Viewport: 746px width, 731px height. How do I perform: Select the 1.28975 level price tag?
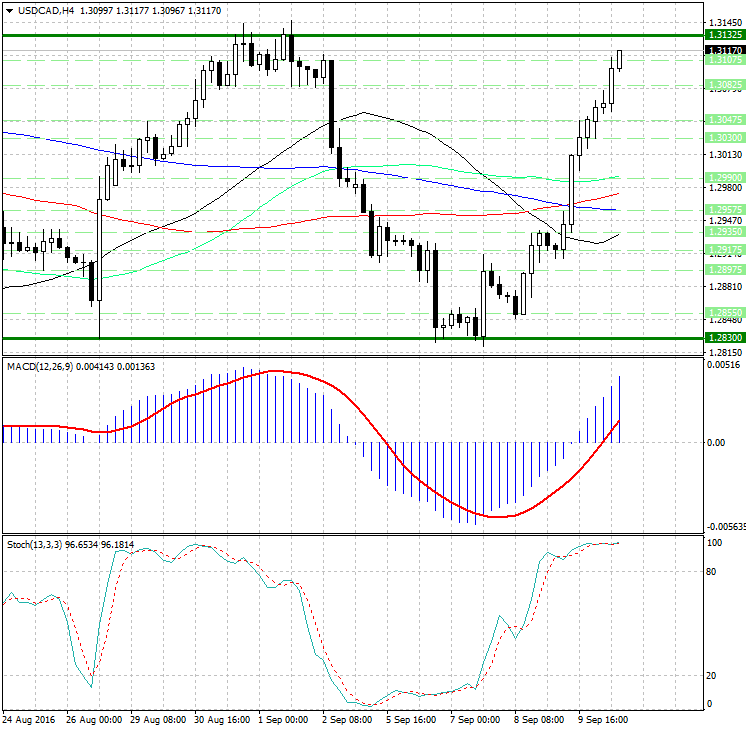point(723,270)
